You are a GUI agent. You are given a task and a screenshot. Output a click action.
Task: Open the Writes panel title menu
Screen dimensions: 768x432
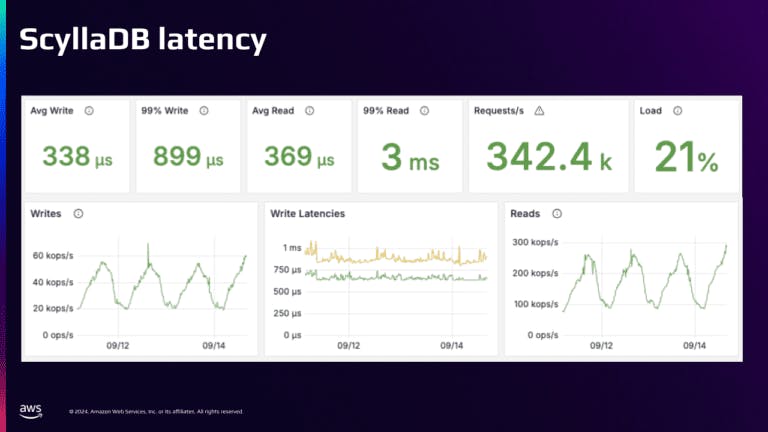click(48, 213)
